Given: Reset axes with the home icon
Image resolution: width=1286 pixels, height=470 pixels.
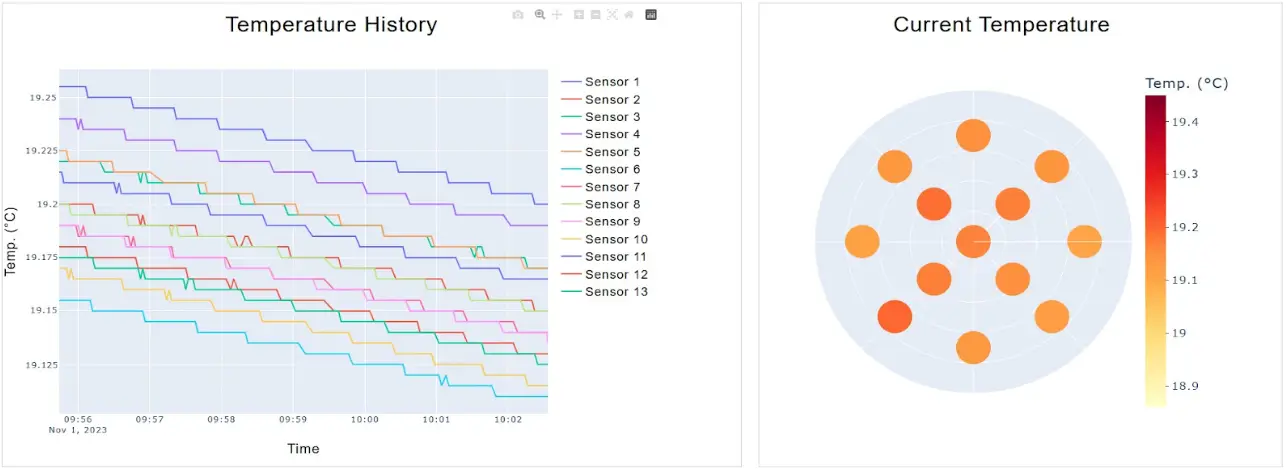Looking at the screenshot, I should (629, 15).
